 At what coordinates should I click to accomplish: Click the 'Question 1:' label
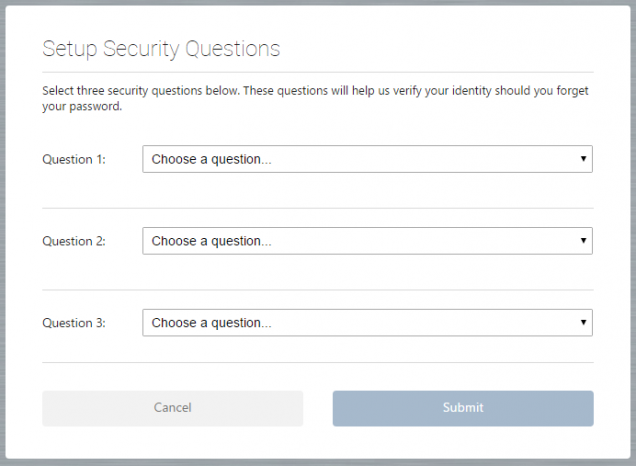click(x=74, y=159)
